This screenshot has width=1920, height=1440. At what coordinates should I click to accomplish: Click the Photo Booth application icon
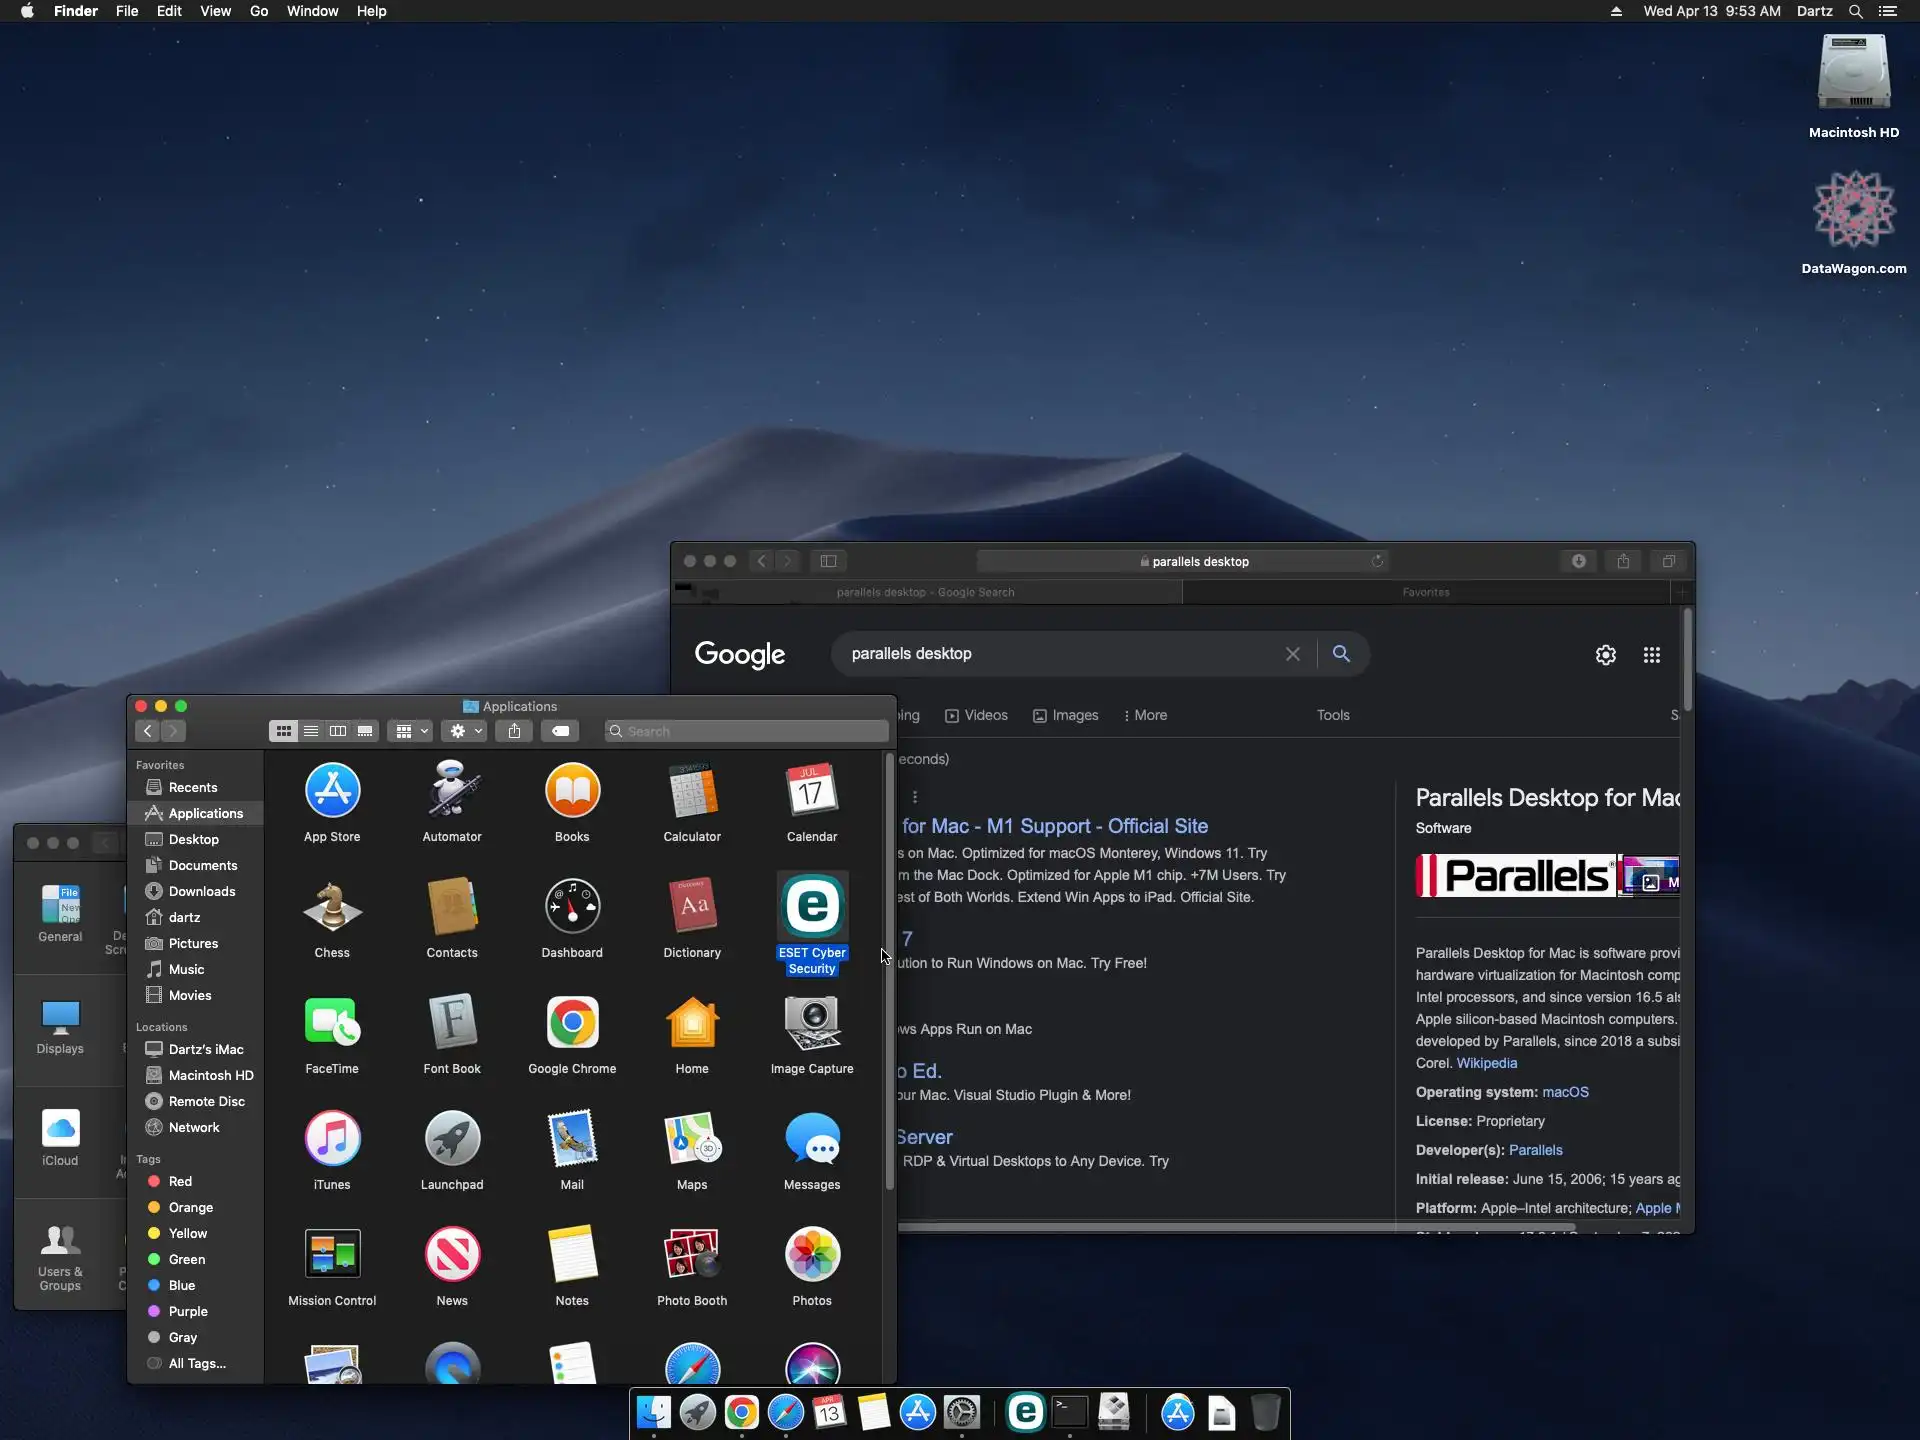(x=692, y=1256)
